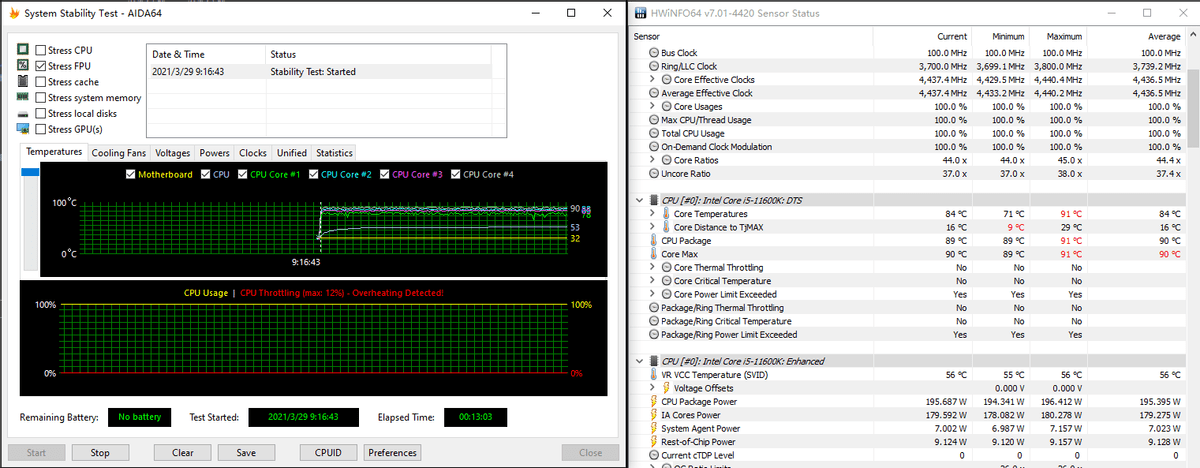
Task: Uncheck the Stress FPU checkbox
Action: pyautogui.click(x=40, y=66)
